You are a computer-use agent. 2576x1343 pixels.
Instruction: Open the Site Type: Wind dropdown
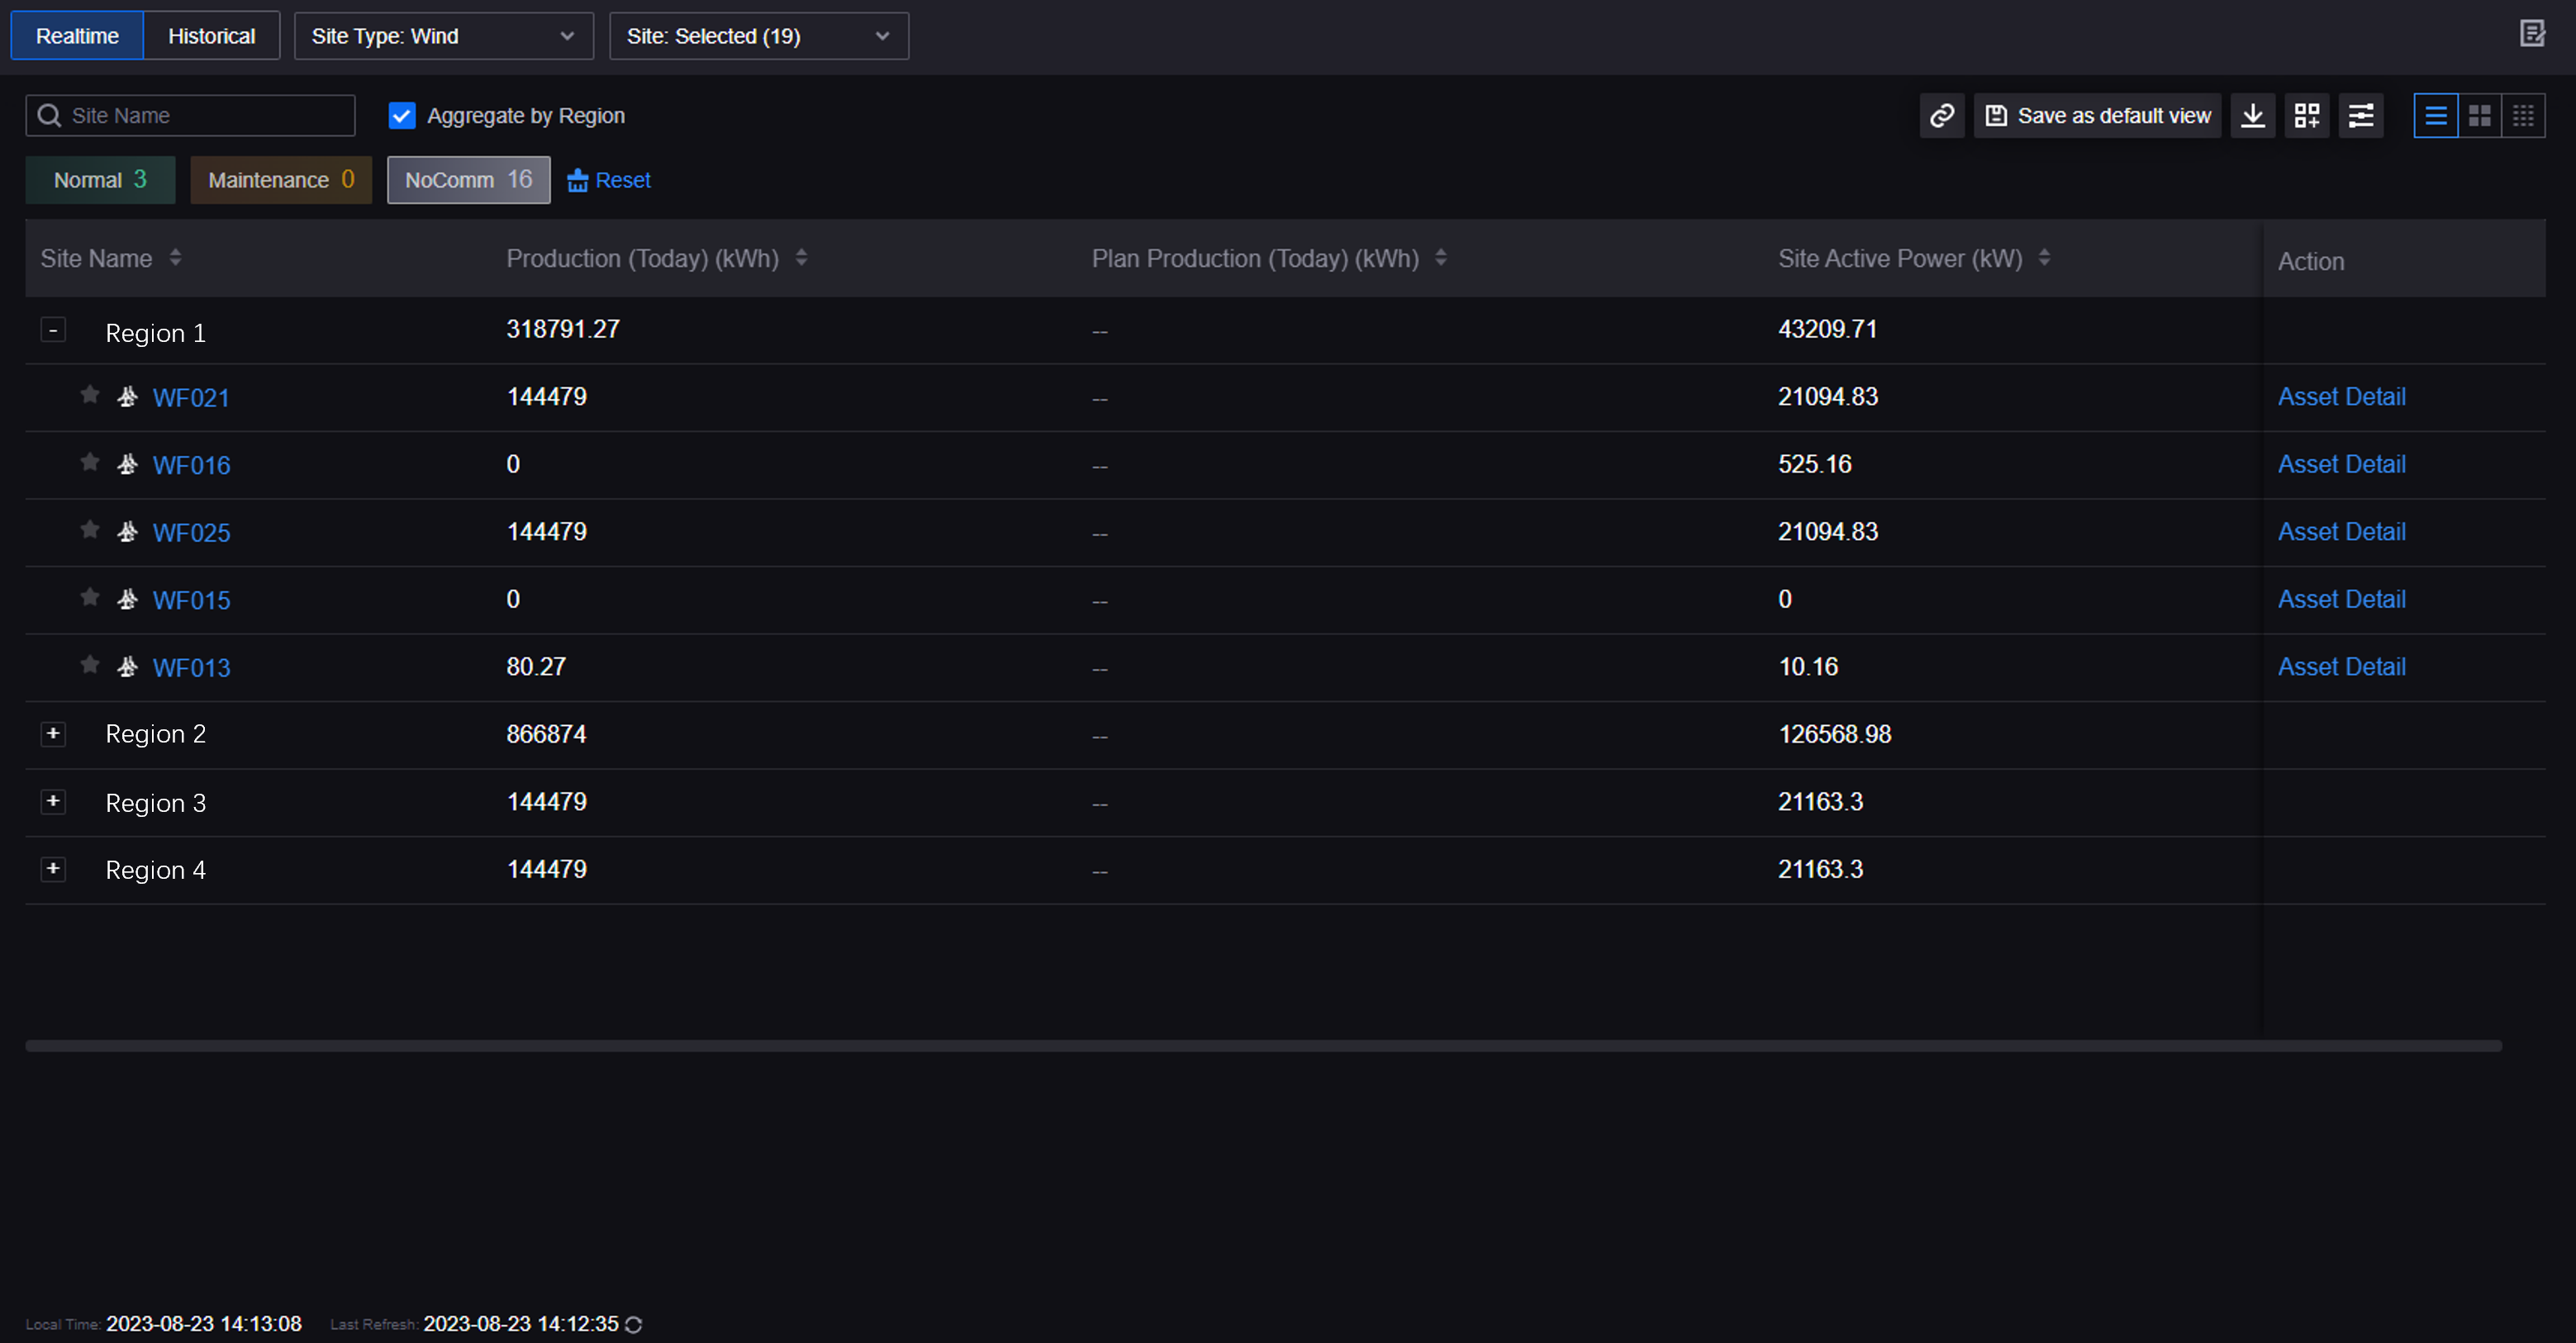443,36
